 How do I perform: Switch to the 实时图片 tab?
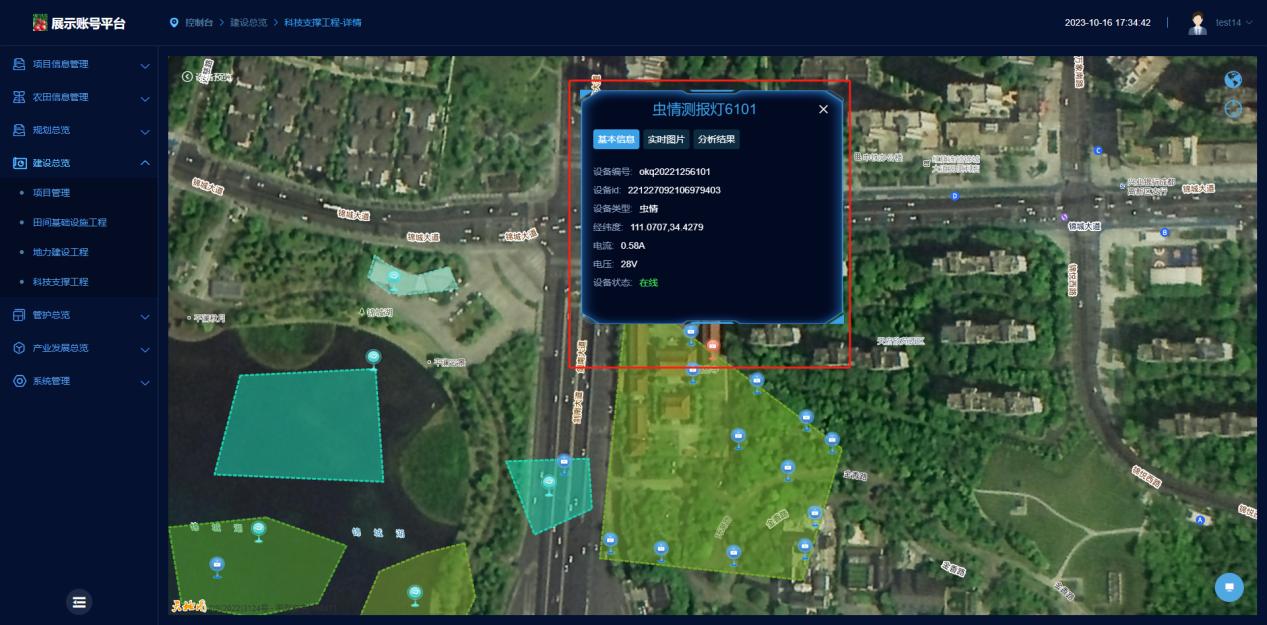[x=666, y=139]
